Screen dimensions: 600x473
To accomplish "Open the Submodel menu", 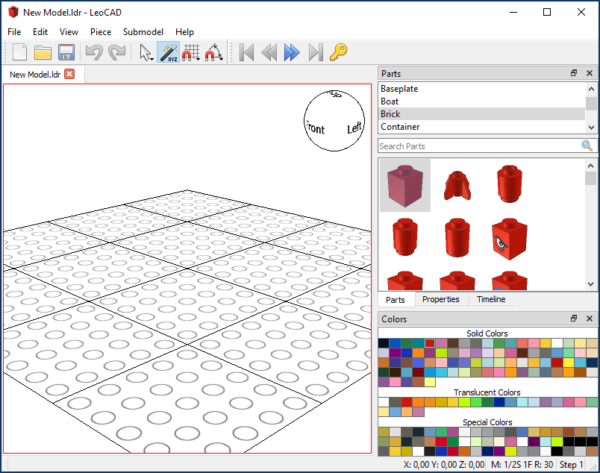I will click(143, 32).
